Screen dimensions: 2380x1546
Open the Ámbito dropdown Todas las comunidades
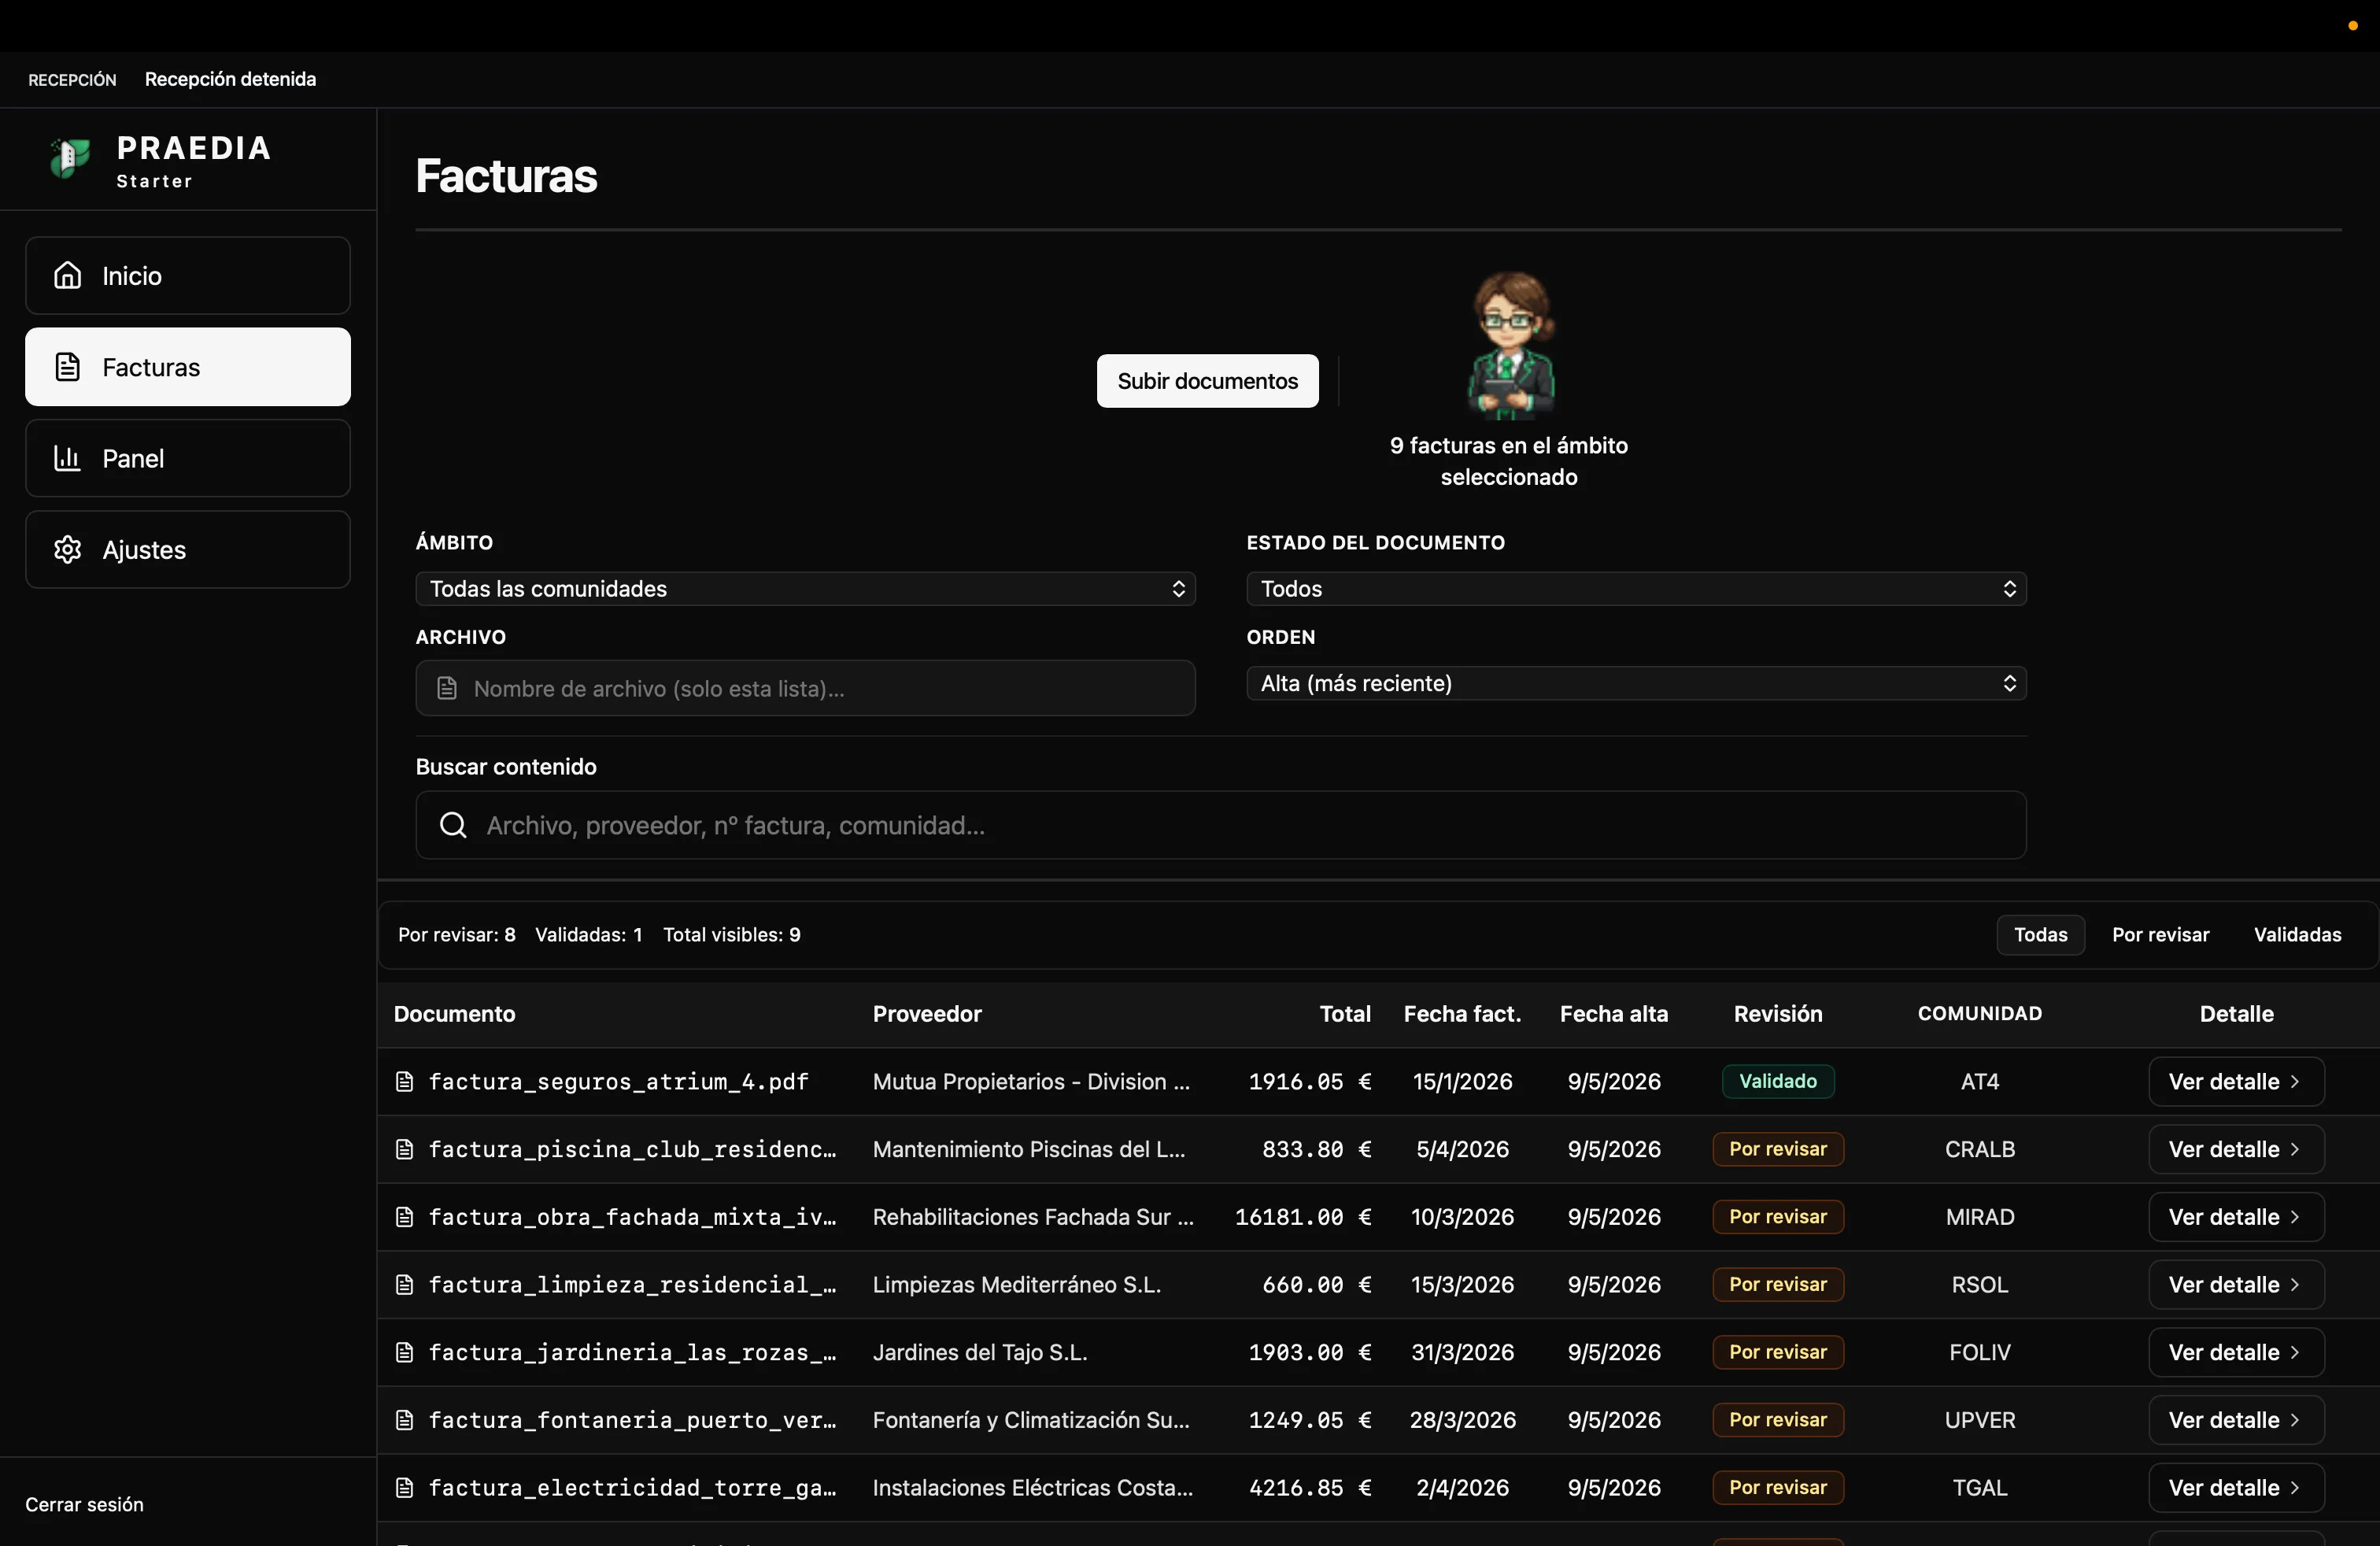click(x=805, y=589)
